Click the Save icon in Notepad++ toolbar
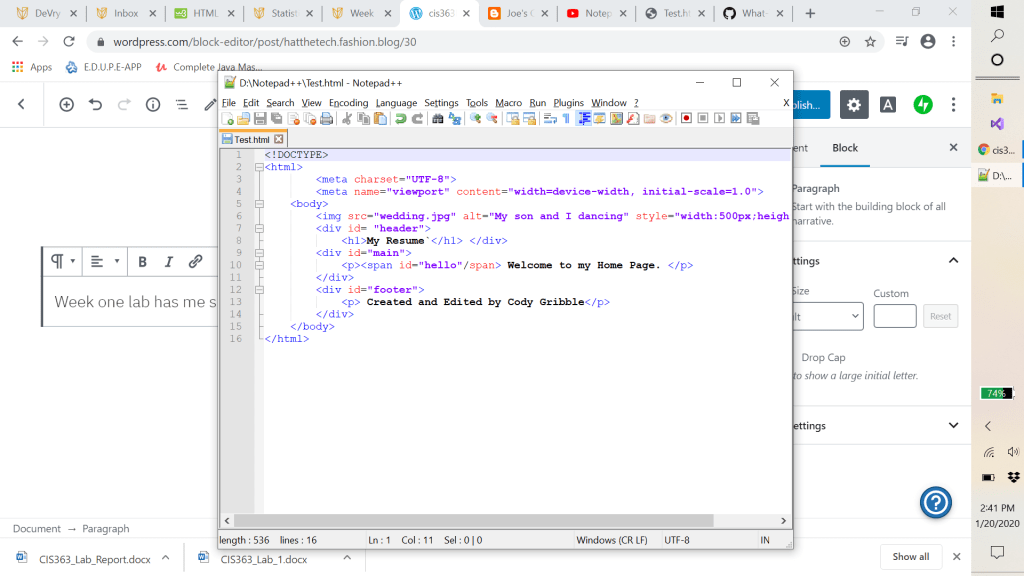Image resolution: width=1024 pixels, height=576 pixels. pyautogui.click(x=260, y=119)
